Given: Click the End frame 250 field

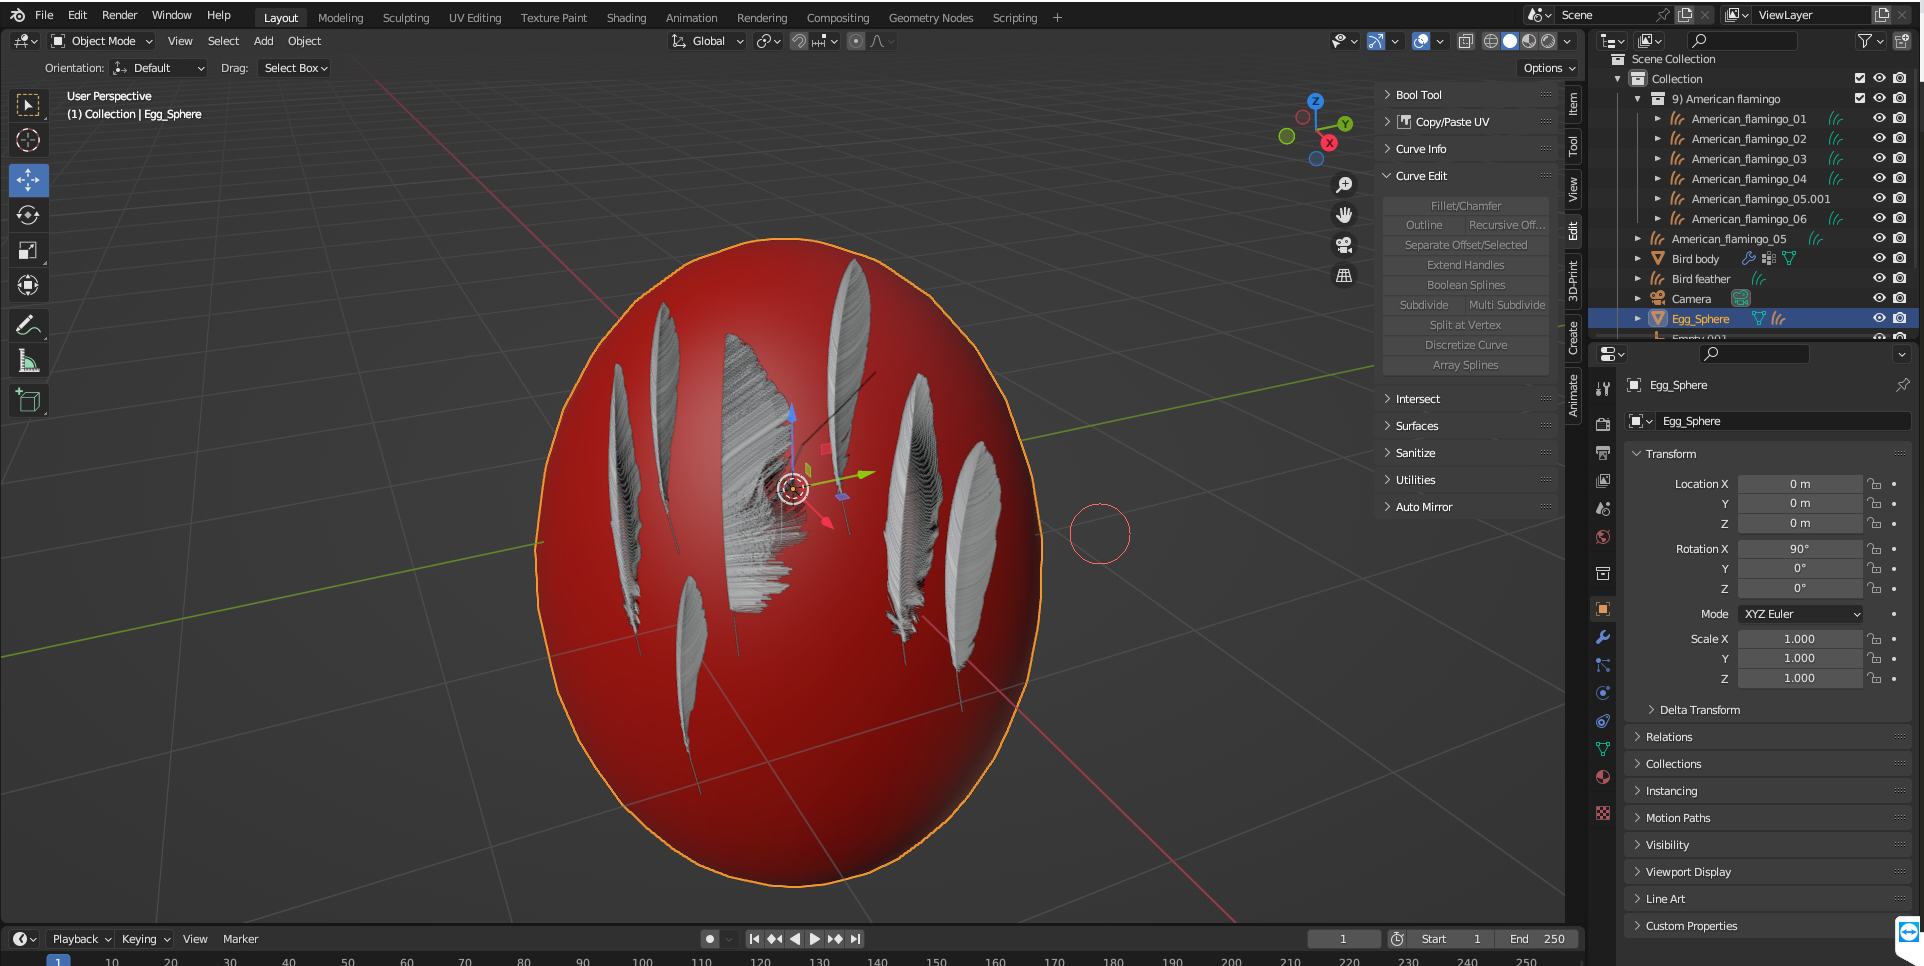Looking at the screenshot, I should pos(1538,939).
